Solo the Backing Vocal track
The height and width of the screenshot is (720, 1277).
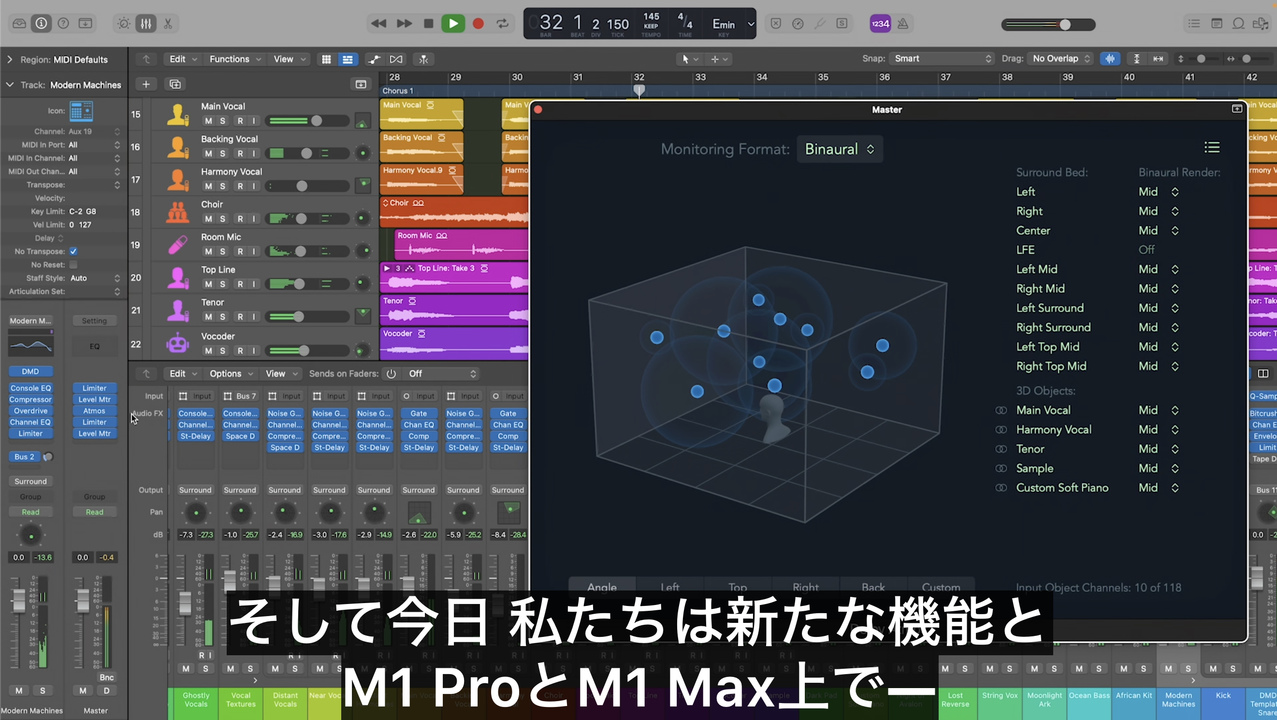pyautogui.click(x=224, y=153)
